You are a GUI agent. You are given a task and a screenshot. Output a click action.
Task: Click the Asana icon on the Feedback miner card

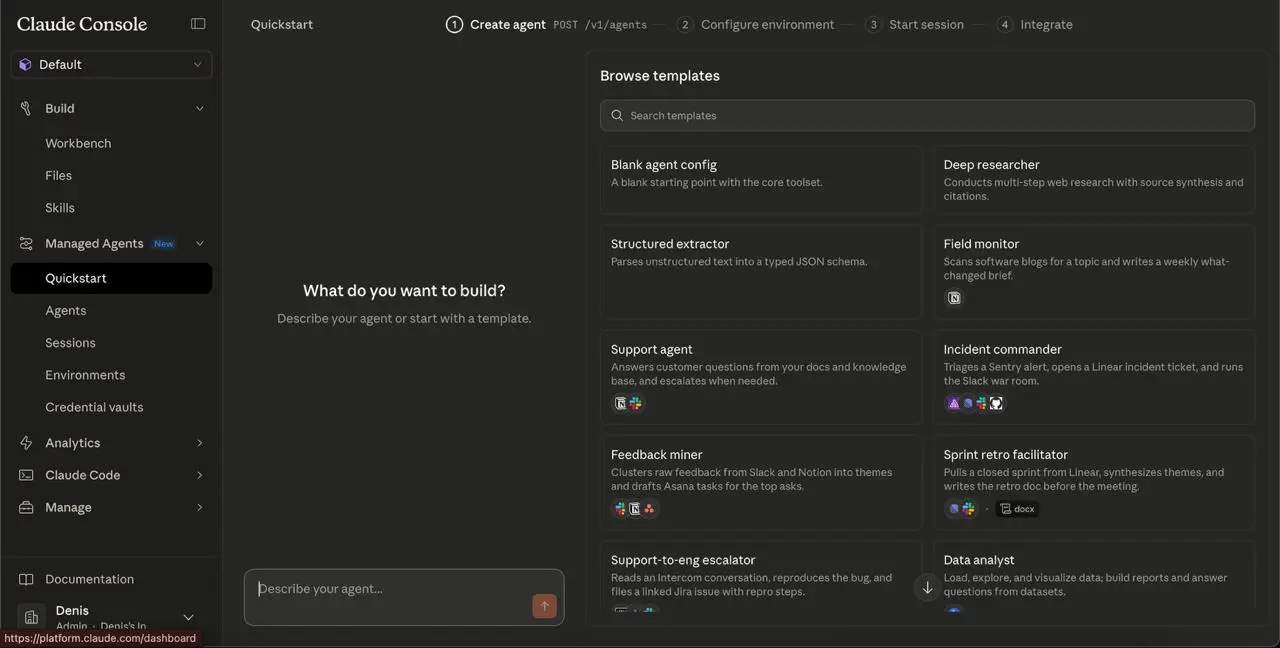pyautogui.click(x=649, y=509)
